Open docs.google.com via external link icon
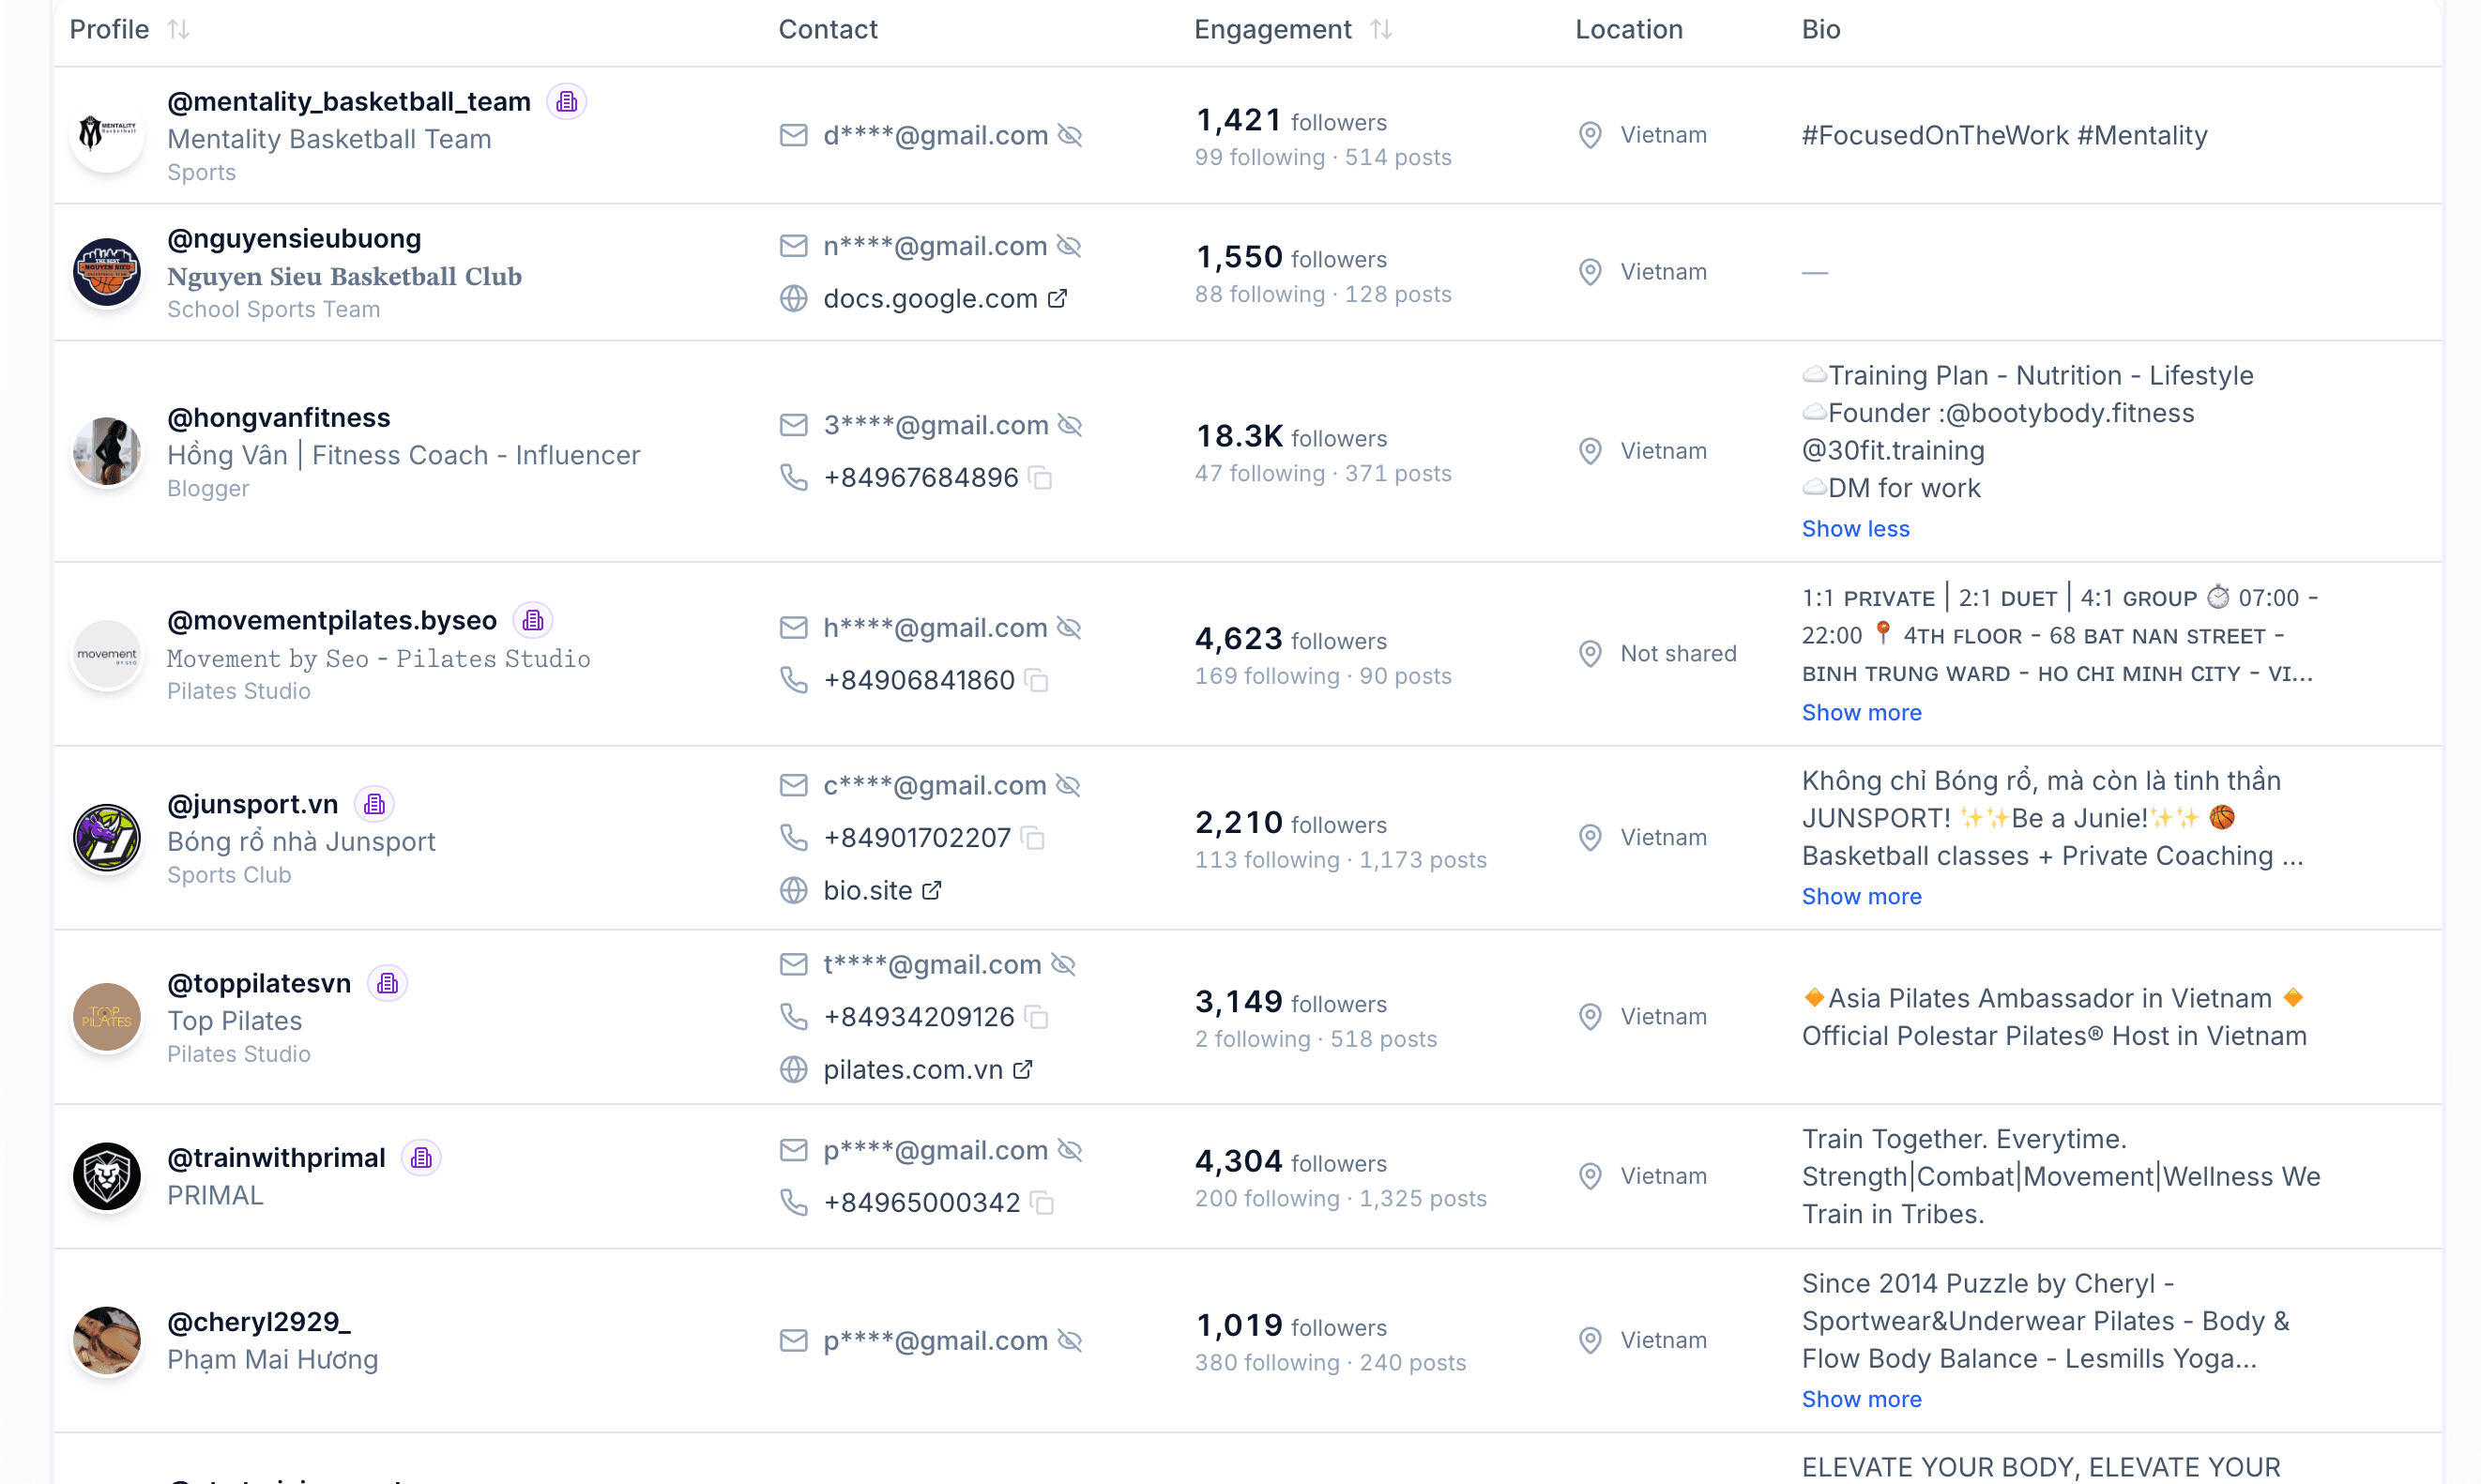 1058,298
